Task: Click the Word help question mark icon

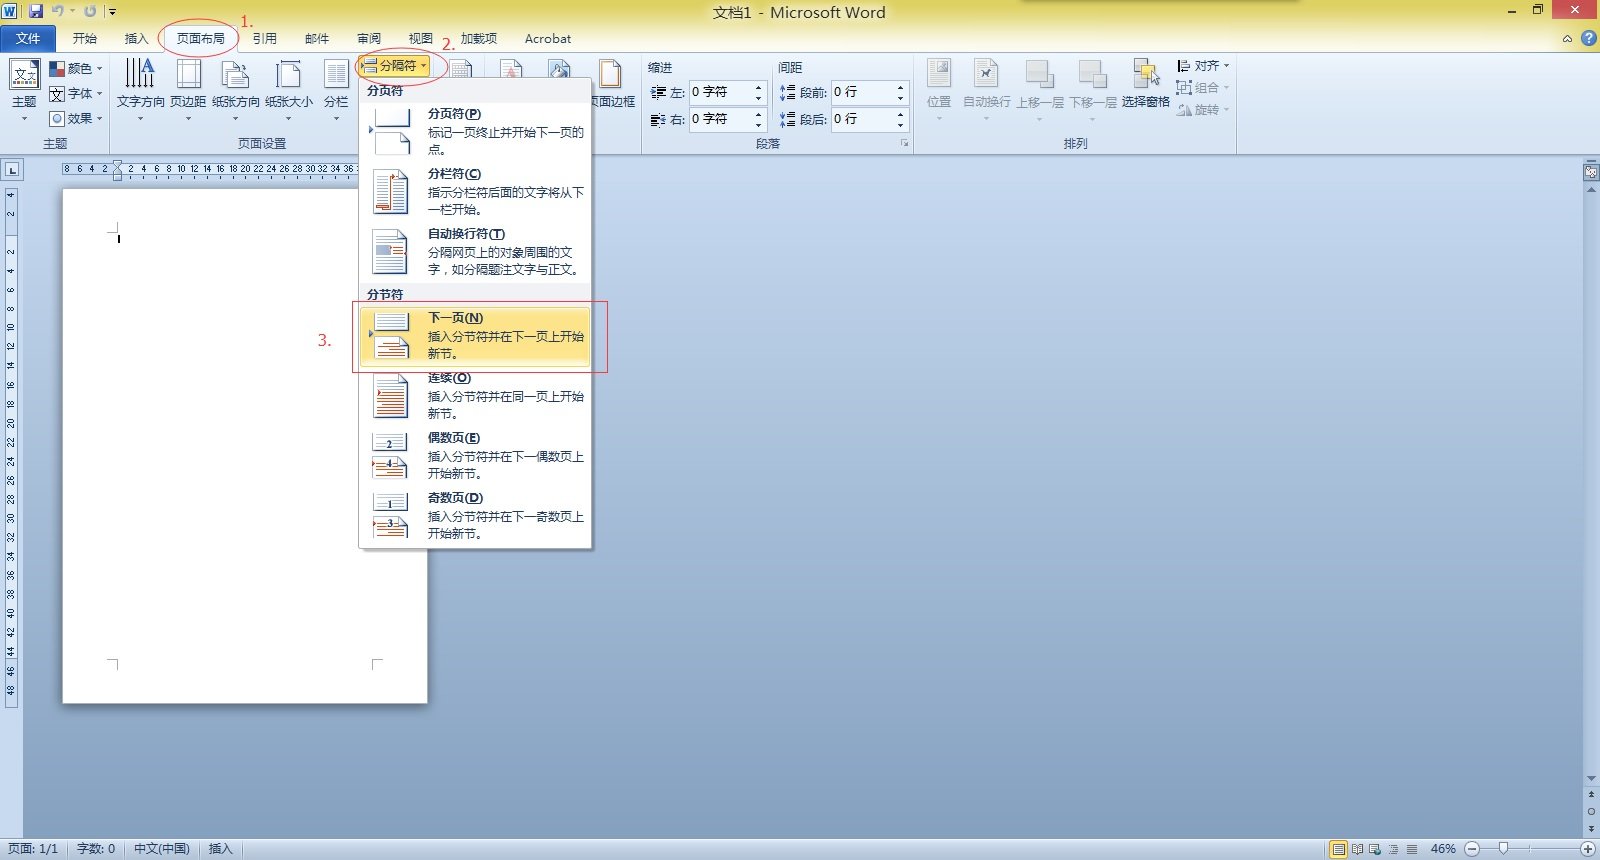Action: [1588, 39]
